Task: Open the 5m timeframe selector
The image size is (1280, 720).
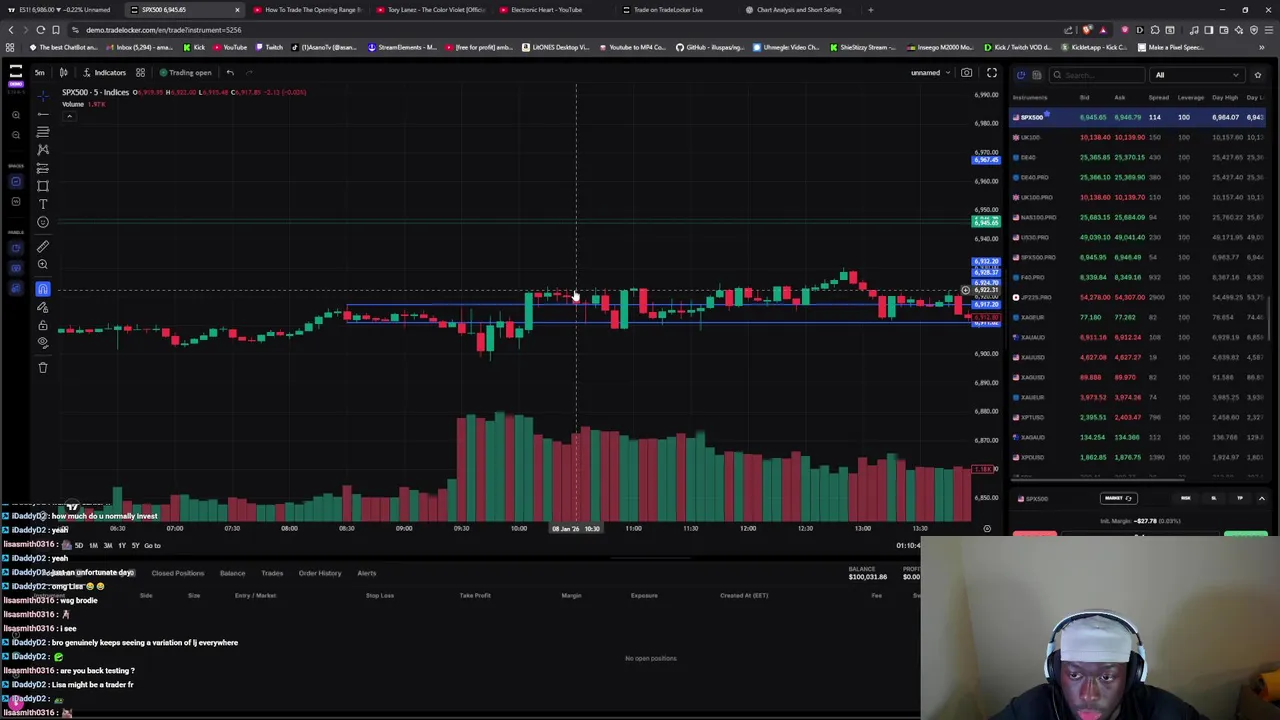Action: [x=40, y=72]
